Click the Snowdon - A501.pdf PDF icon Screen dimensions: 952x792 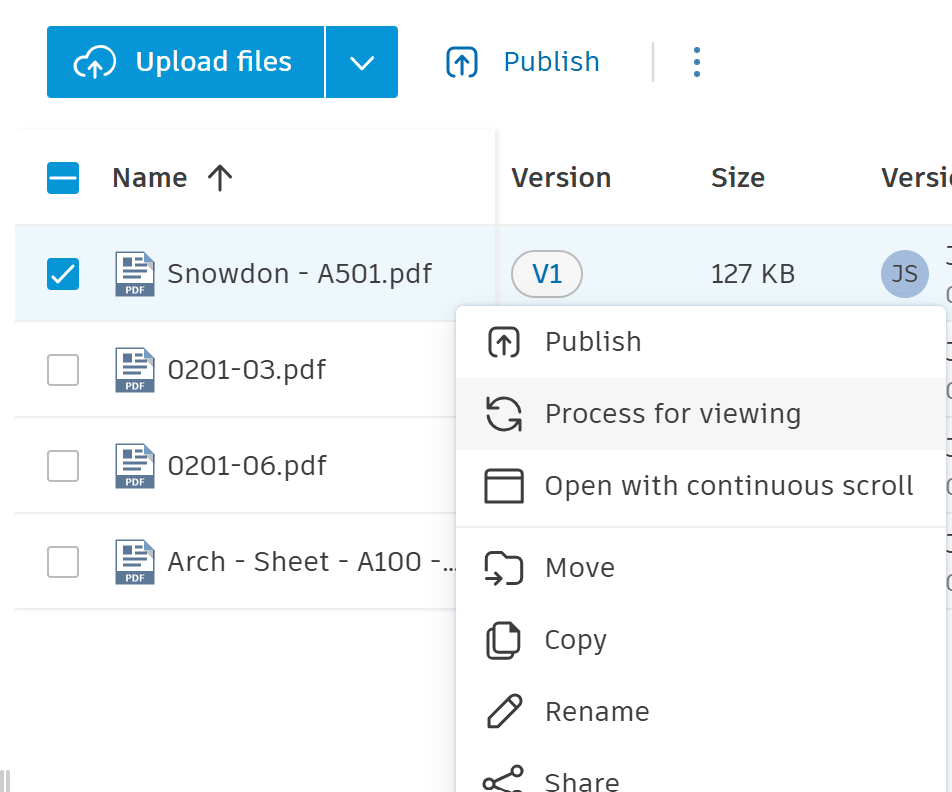pos(135,274)
